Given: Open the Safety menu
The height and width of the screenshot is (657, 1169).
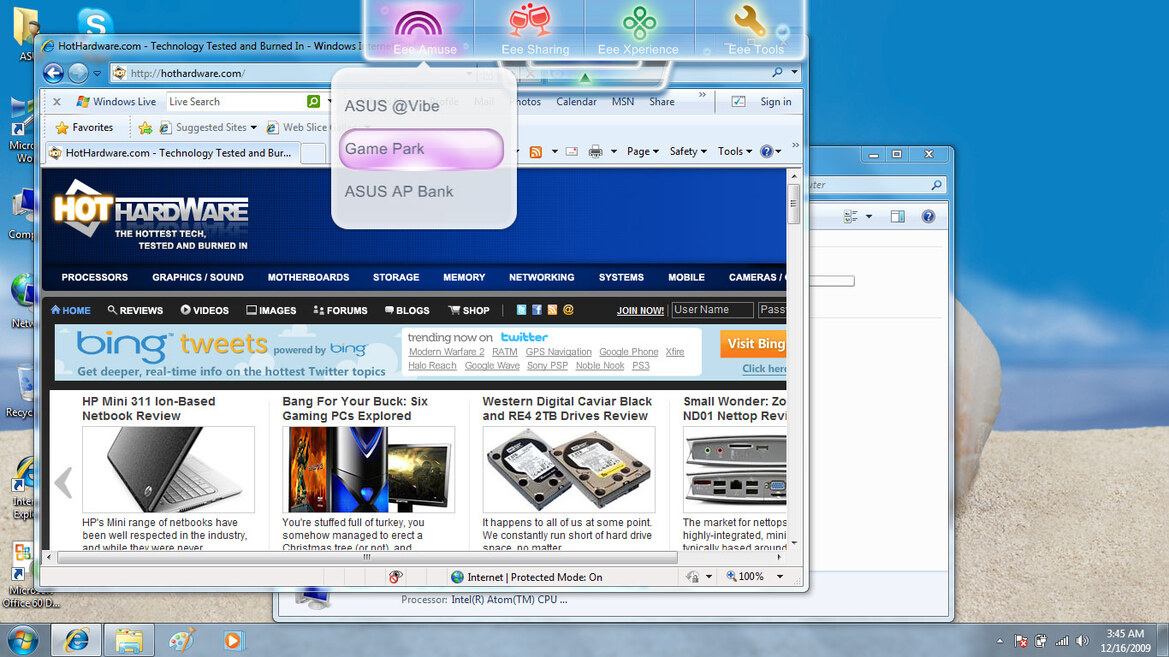Looking at the screenshot, I should coord(687,151).
